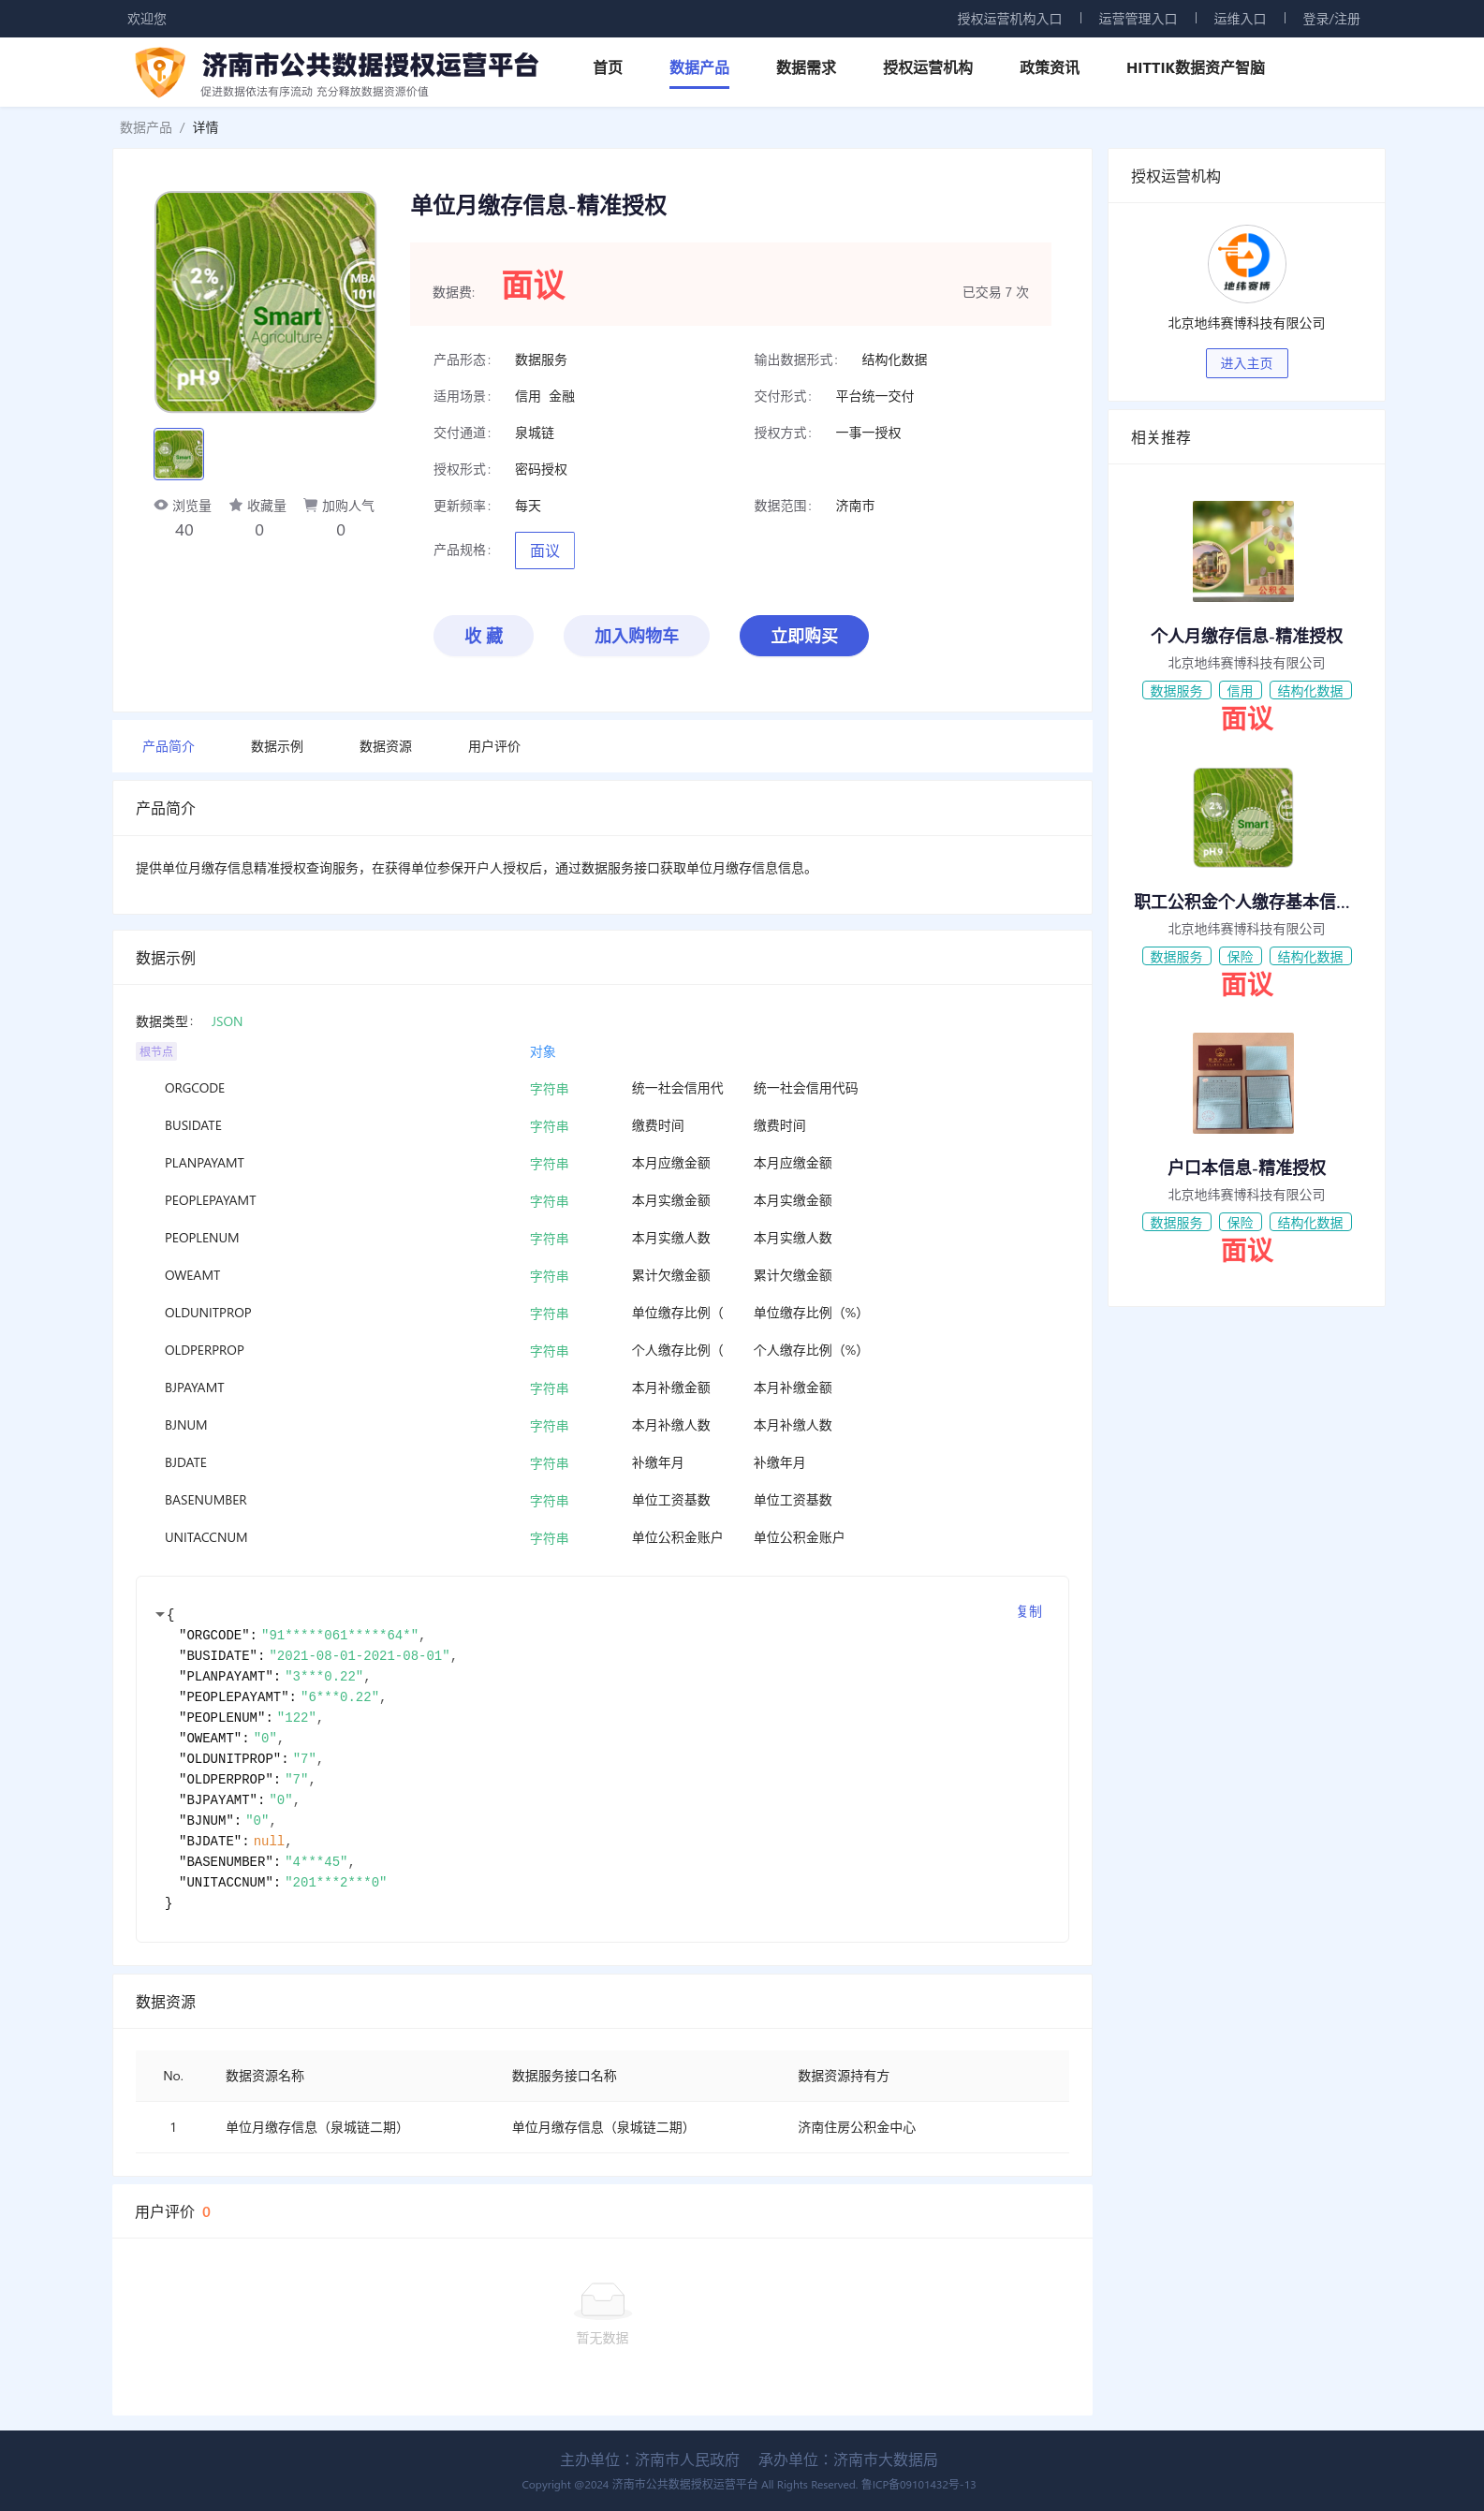Click the large Smart Agriculture product image
The image size is (1484, 2511).
pos(265,302)
